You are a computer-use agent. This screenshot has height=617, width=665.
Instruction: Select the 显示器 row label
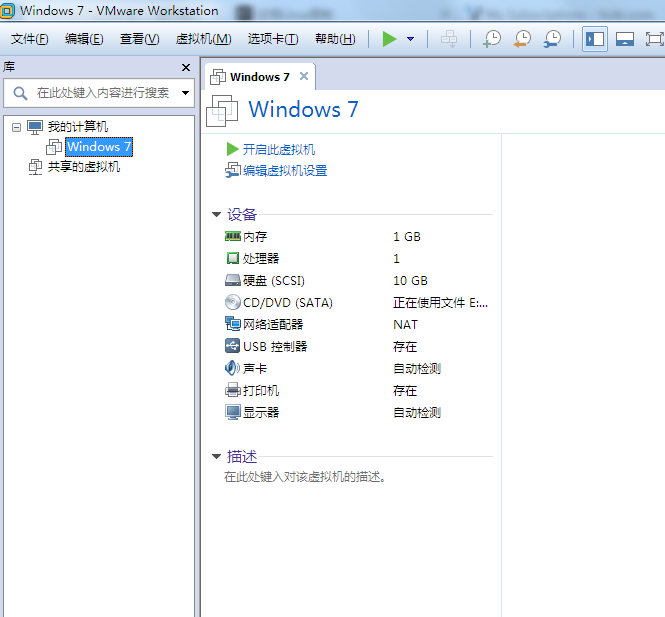[x=261, y=413]
